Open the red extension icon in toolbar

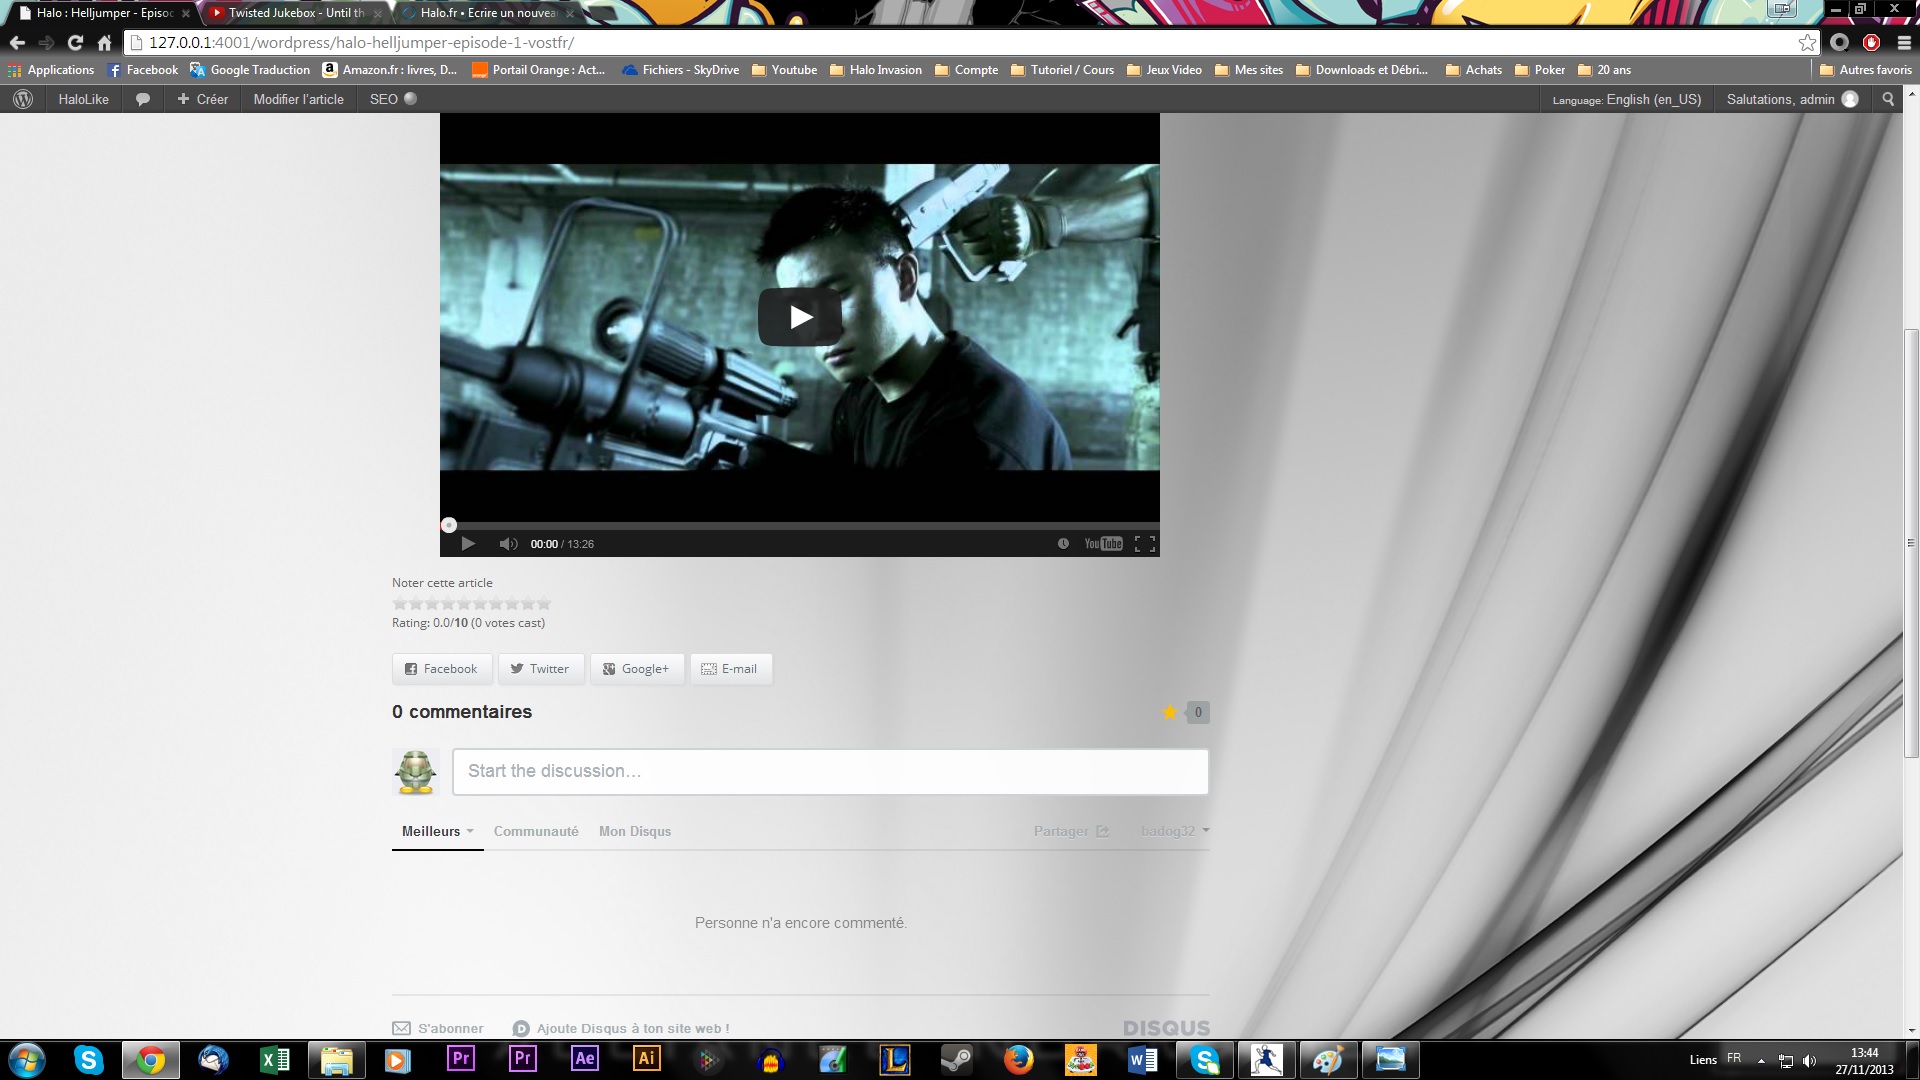pyautogui.click(x=1871, y=43)
